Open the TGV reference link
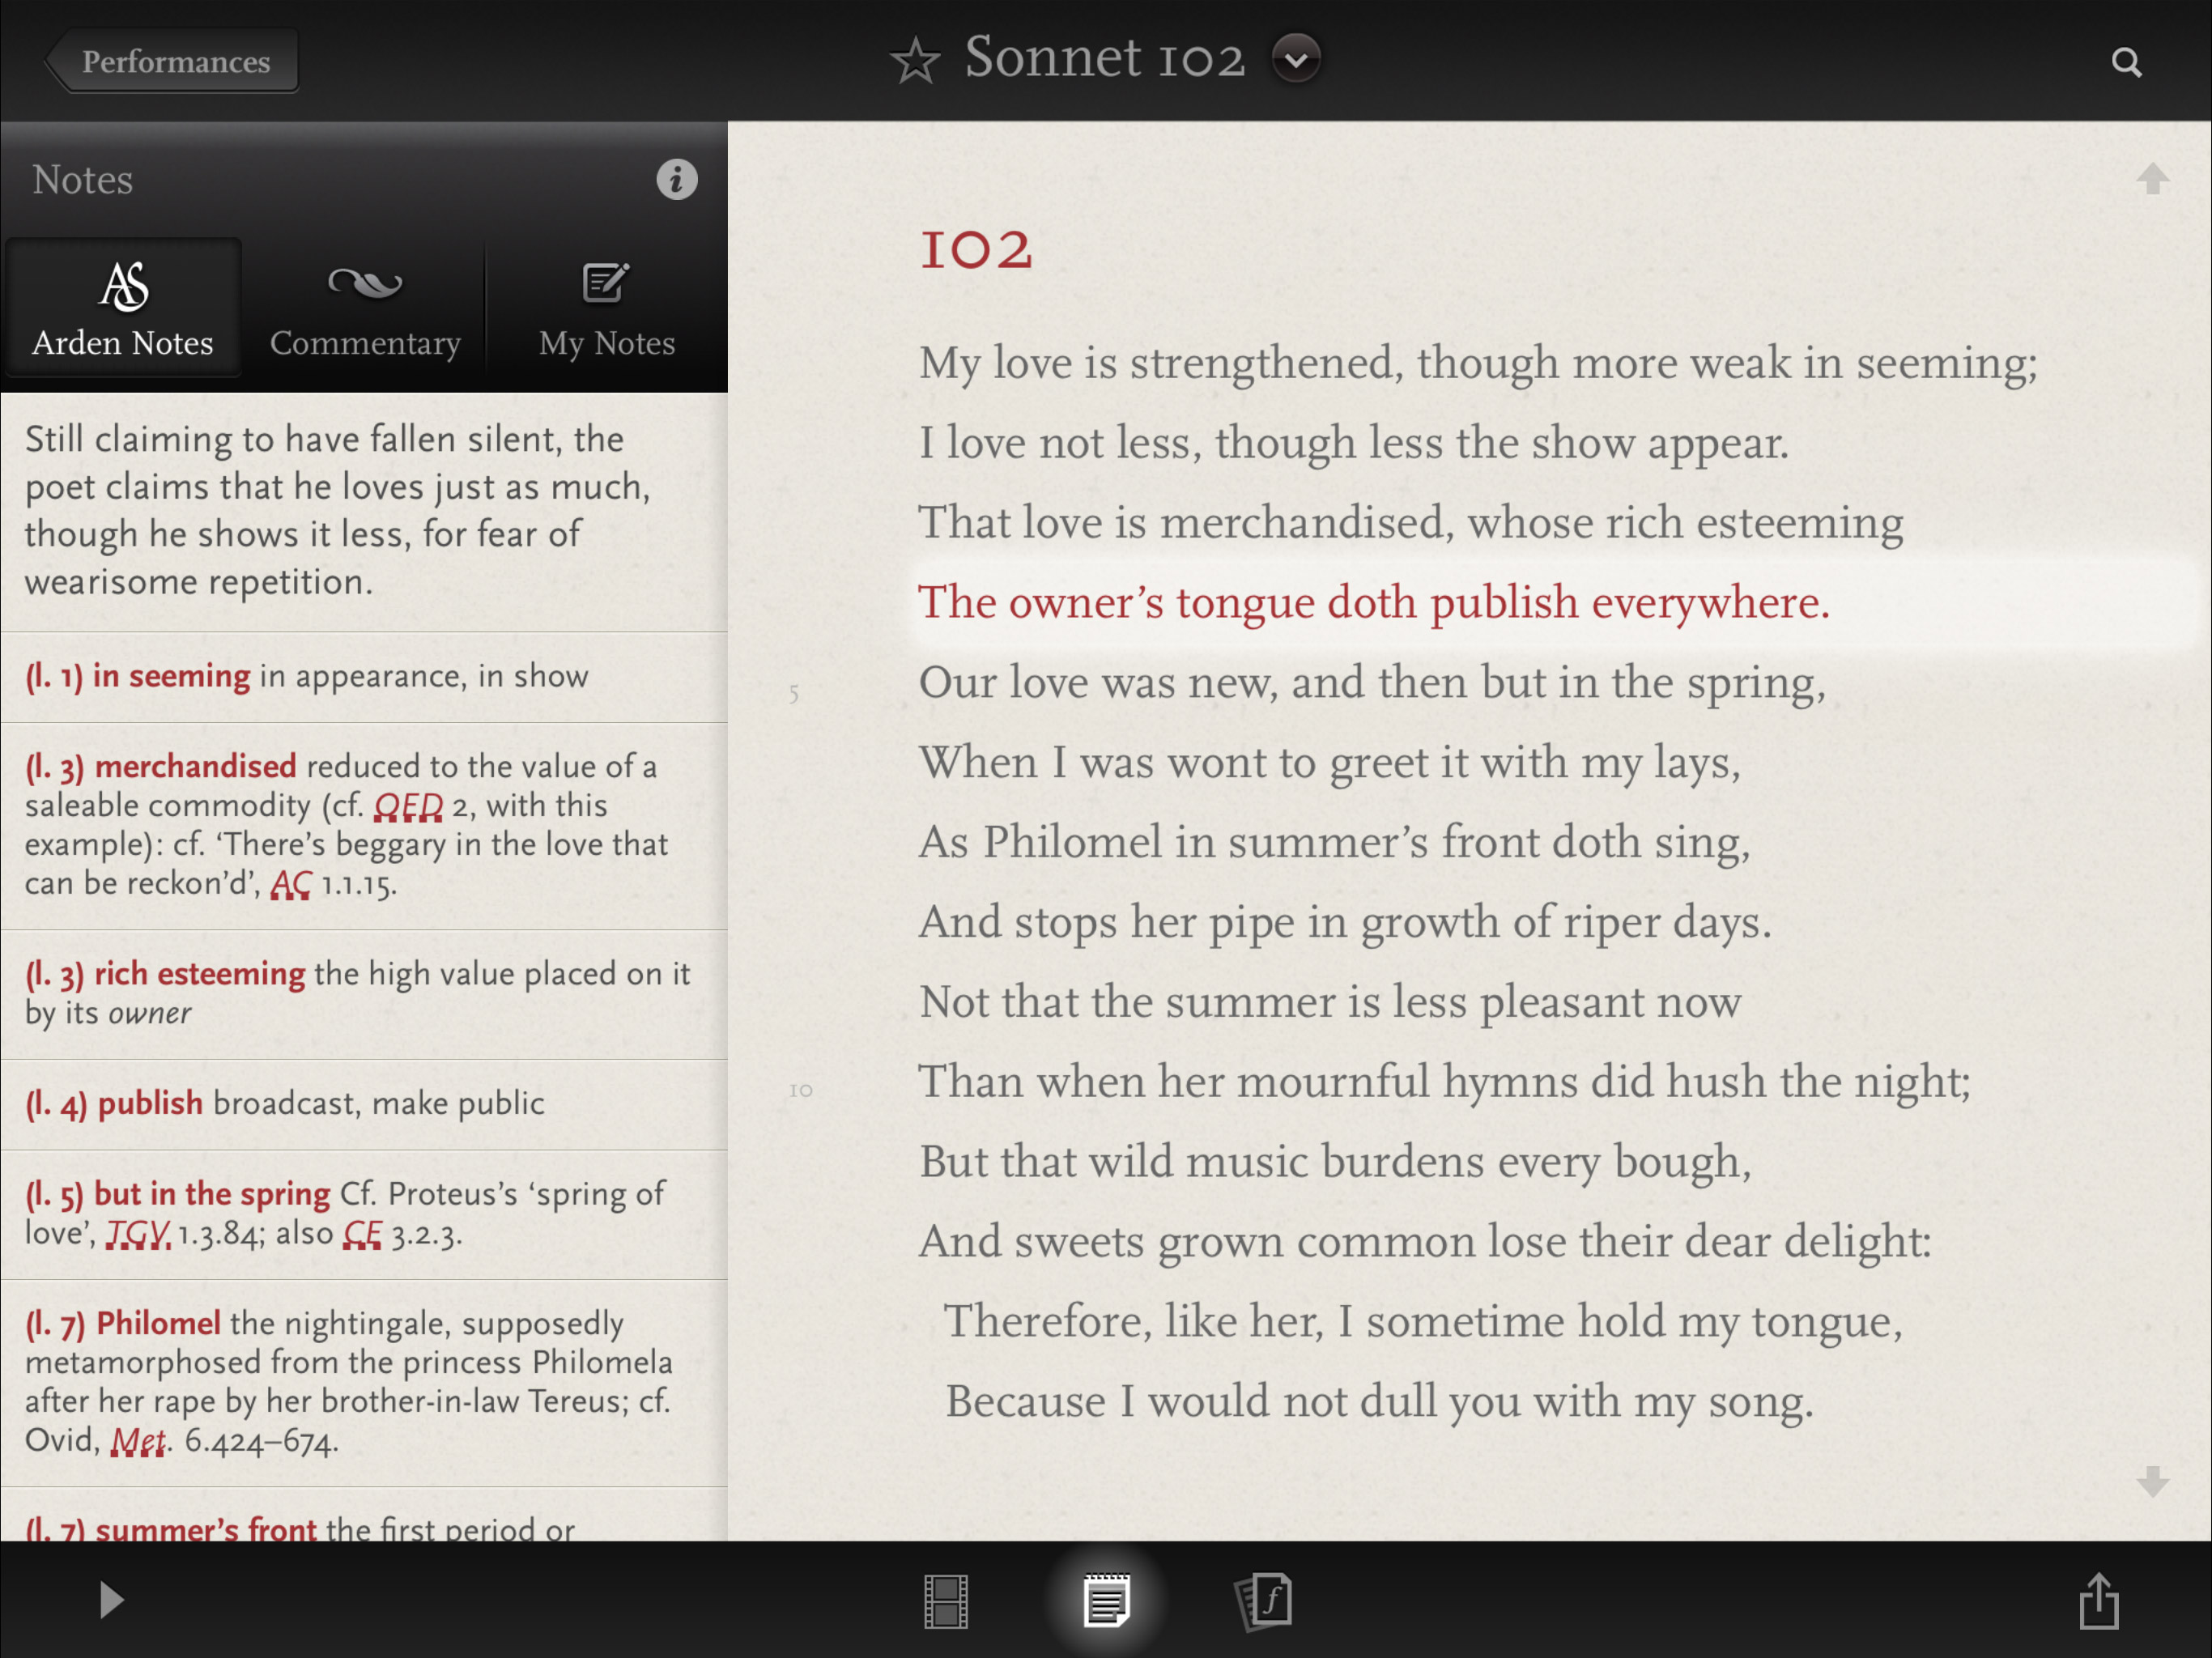The image size is (2212, 1658). 138,1234
